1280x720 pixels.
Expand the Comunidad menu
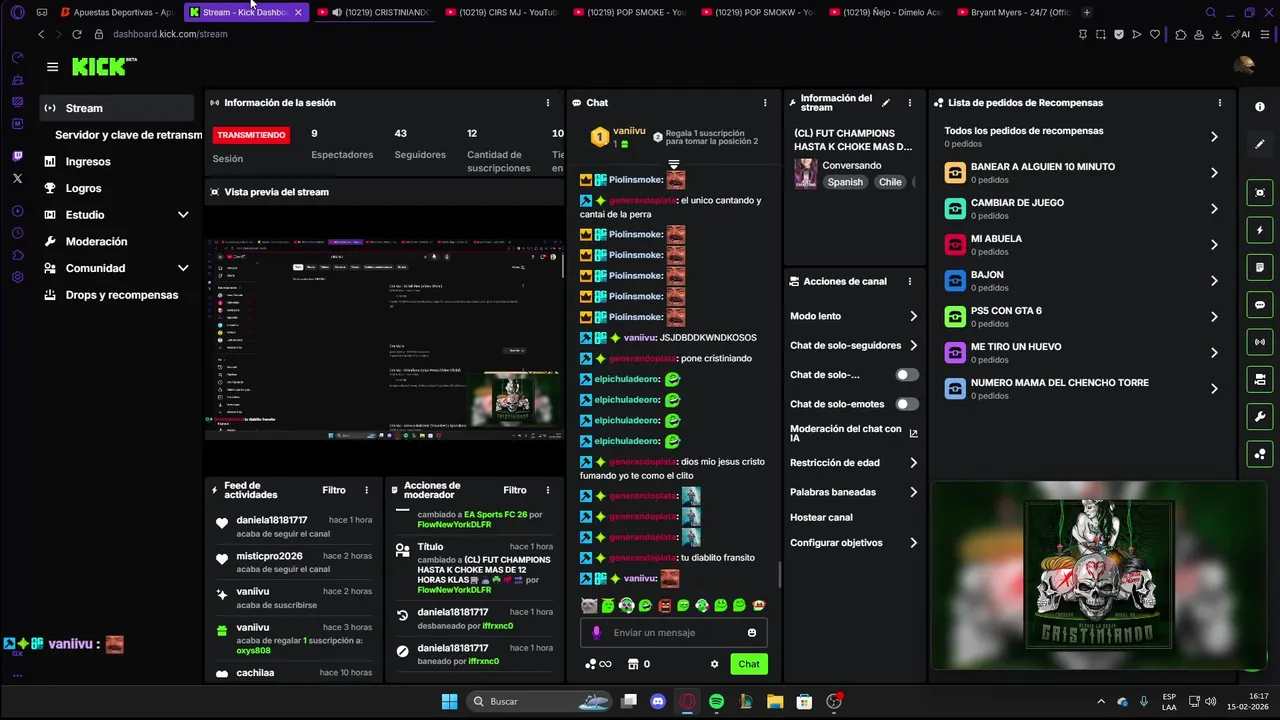[183, 268]
